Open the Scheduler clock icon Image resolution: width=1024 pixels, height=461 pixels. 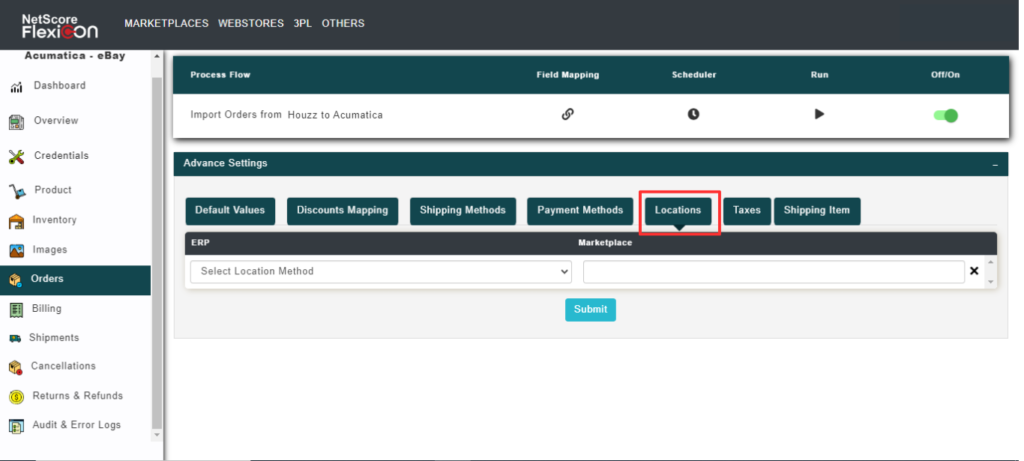coord(693,114)
